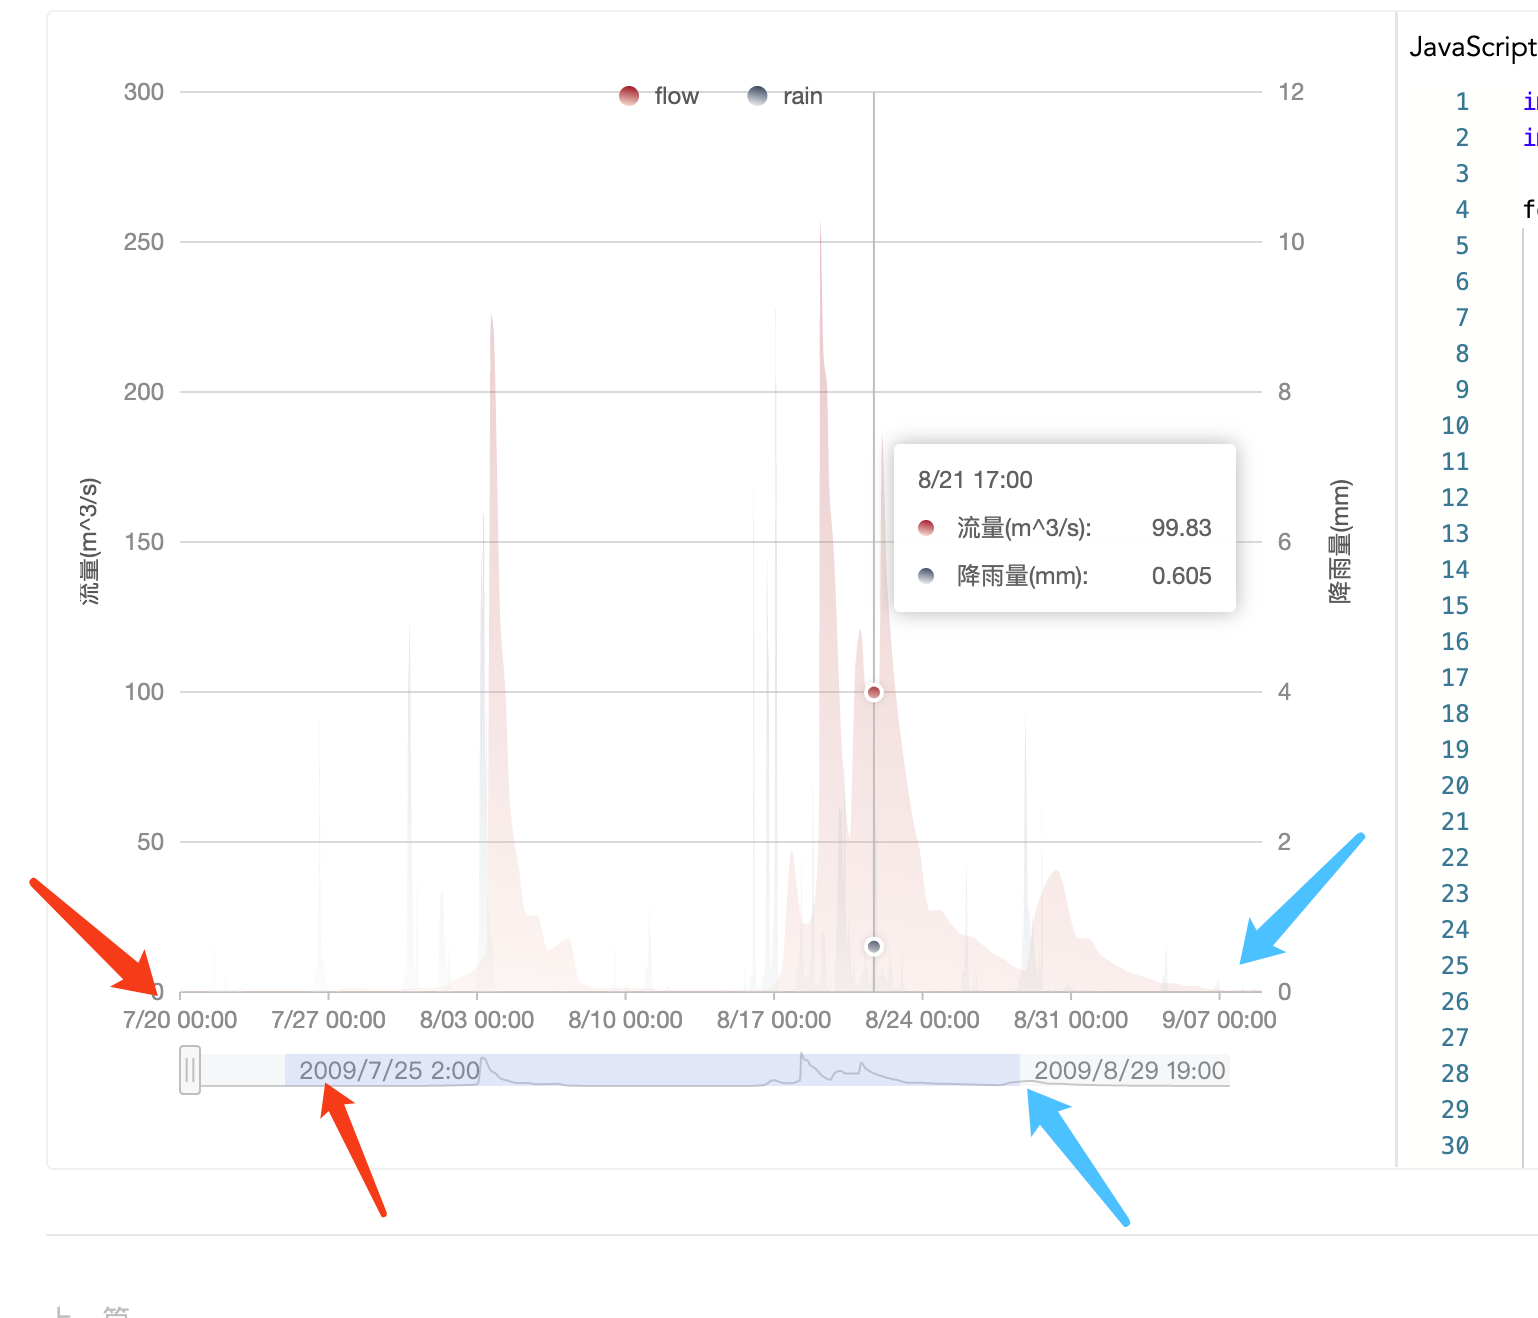The image size is (1538, 1318).
Task: Toggle the flow series via its legend label
Action: (676, 95)
